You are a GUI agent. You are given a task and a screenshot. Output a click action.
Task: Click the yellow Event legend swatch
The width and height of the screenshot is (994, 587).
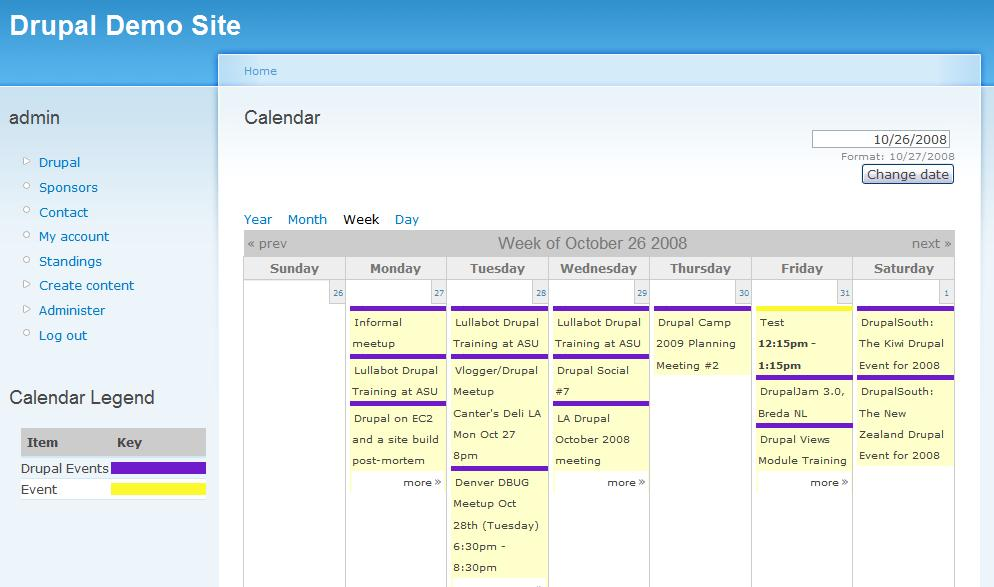[x=158, y=489]
